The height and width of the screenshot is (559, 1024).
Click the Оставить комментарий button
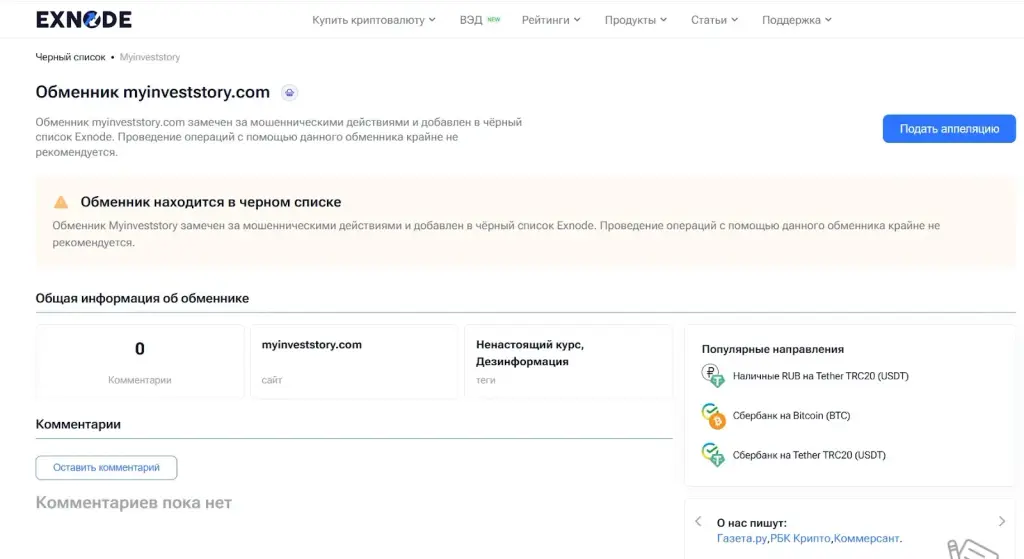106,468
